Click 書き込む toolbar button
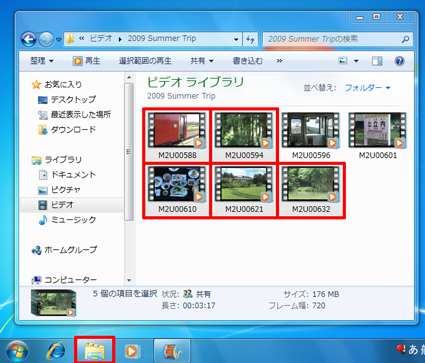 tap(247, 61)
